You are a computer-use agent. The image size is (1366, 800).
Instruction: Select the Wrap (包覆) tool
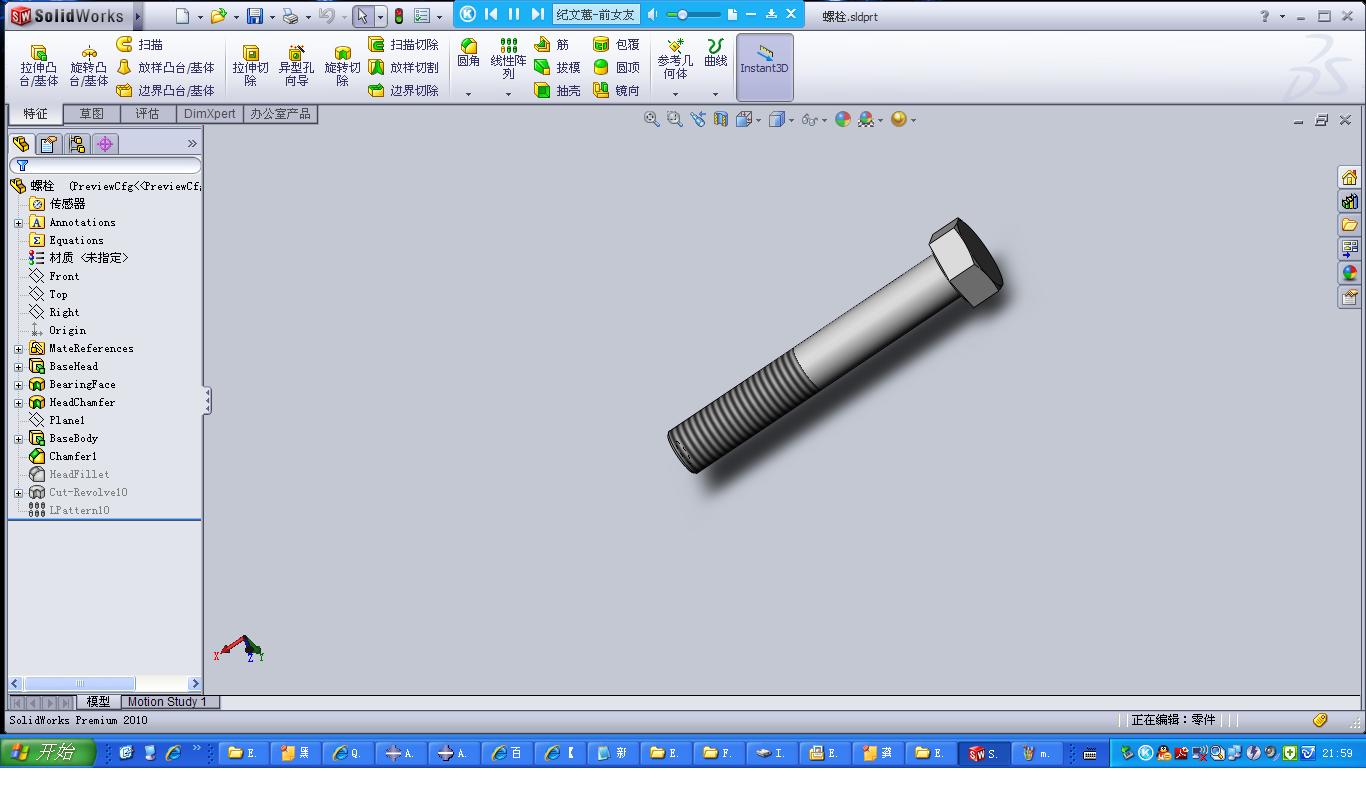tap(616, 45)
